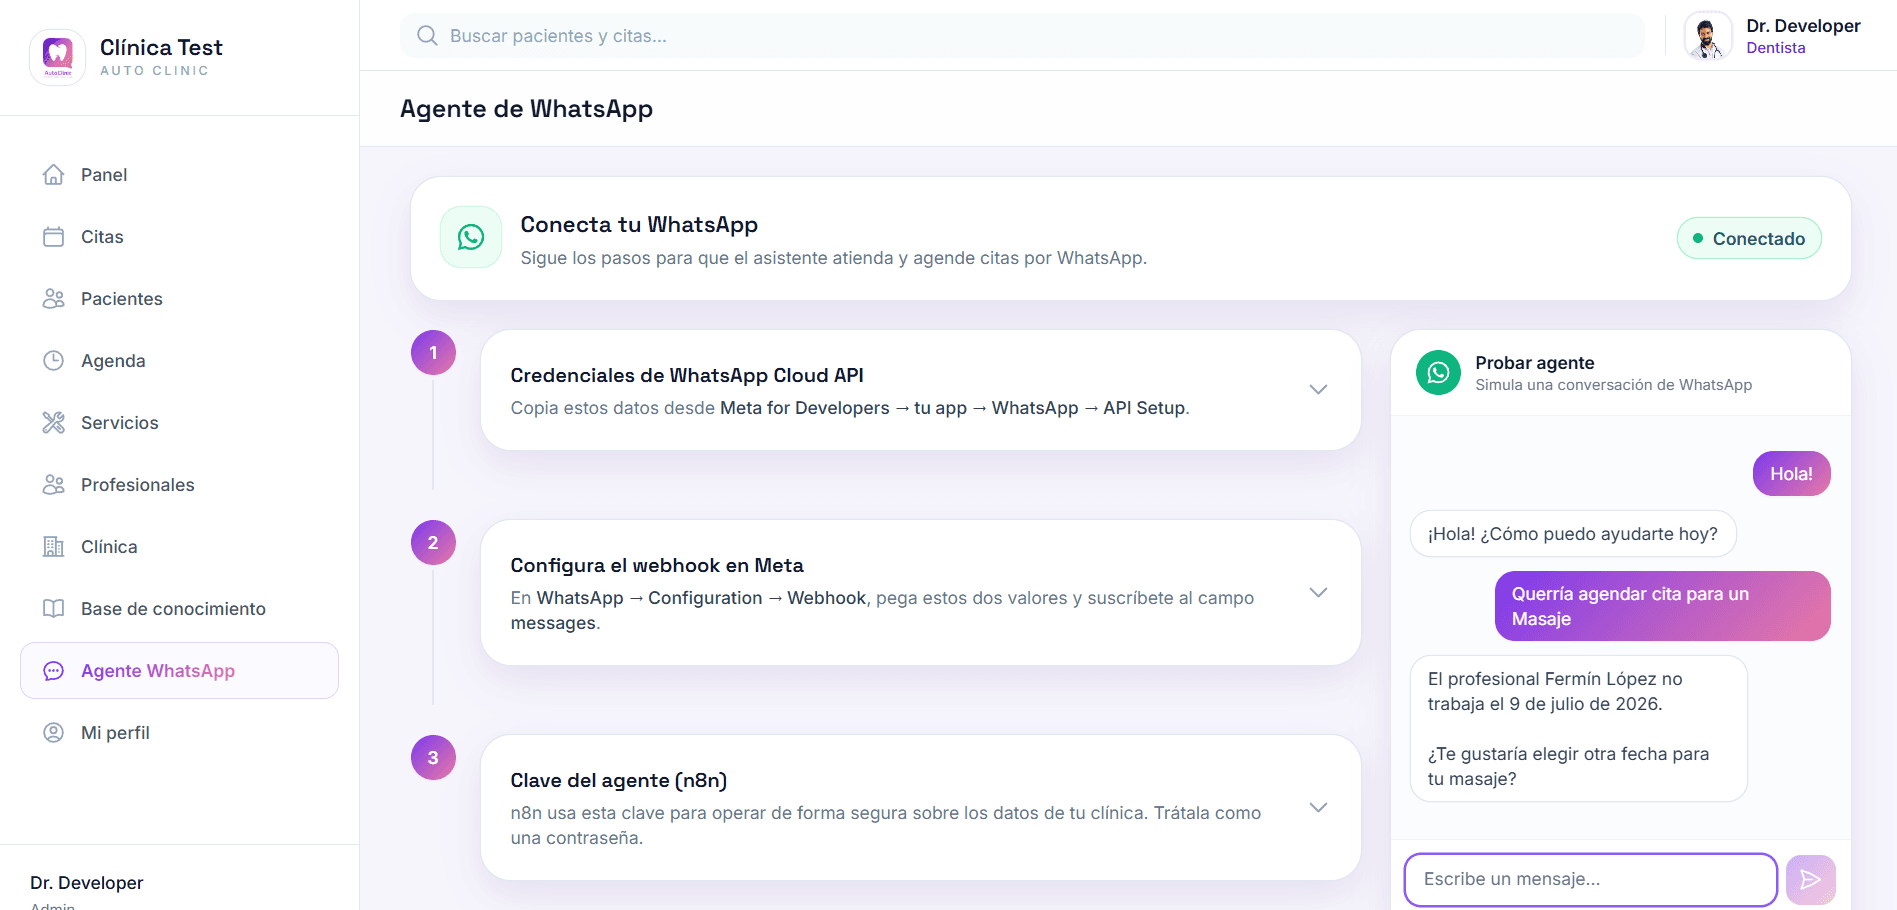Go to the Clínica section label
The width and height of the screenshot is (1897, 910).
109,547
